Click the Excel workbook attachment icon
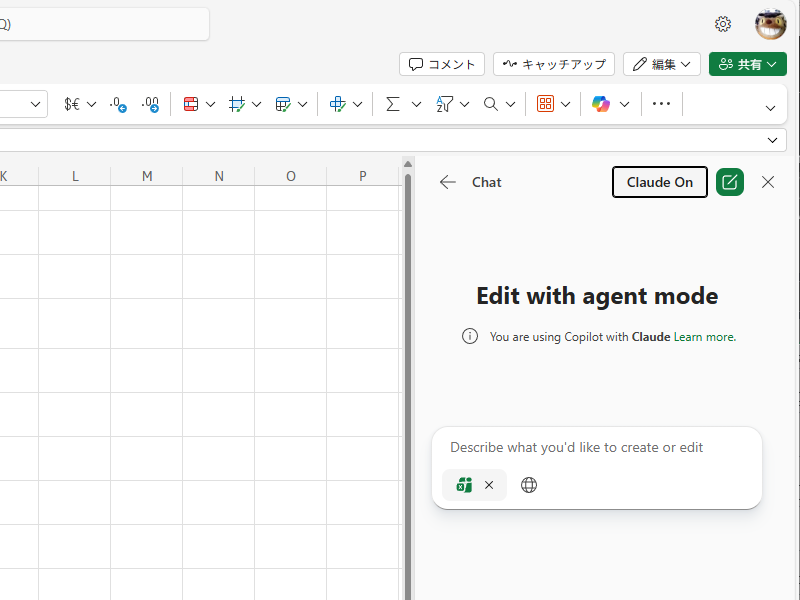This screenshot has width=800, height=600. pyautogui.click(x=464, y=485)
